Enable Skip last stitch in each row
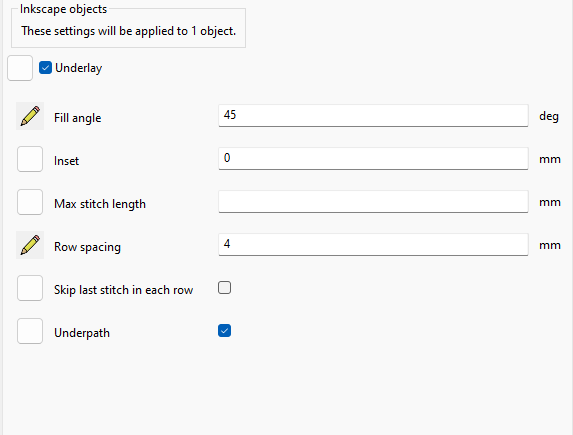This screenshot has height=435, width=573. [224, 288]
